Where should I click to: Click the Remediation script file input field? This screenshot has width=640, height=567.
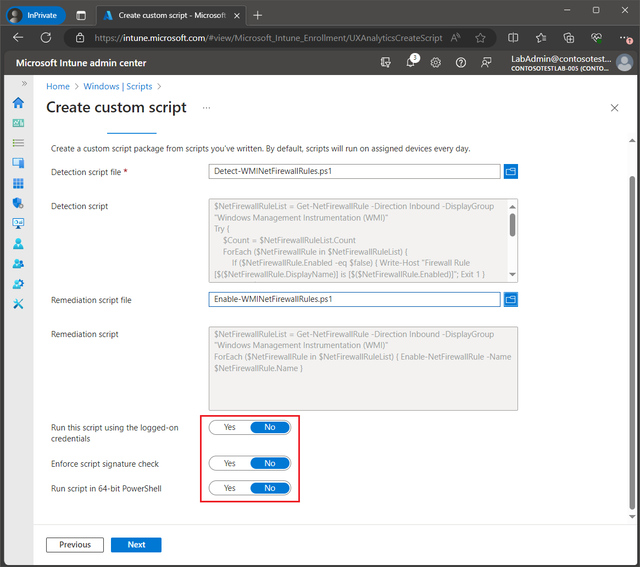(x=354, y=300)
